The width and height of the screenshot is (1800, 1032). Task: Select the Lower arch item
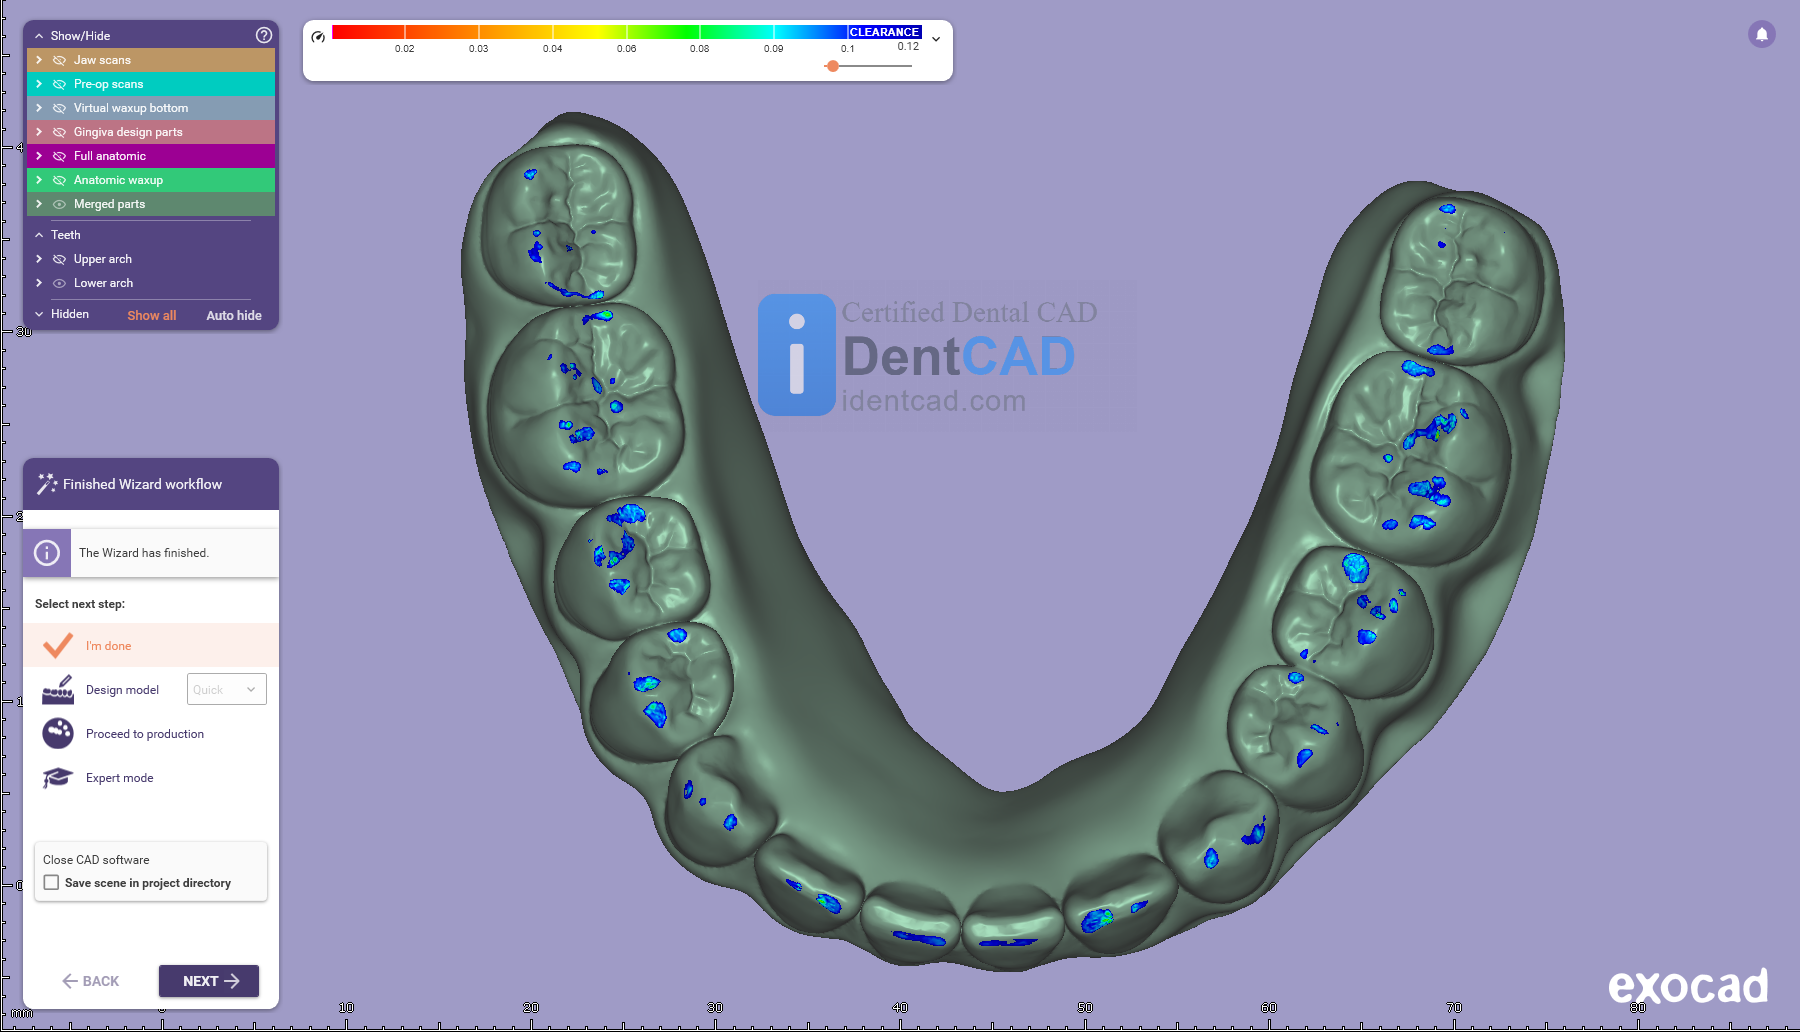tap(103, 283)
